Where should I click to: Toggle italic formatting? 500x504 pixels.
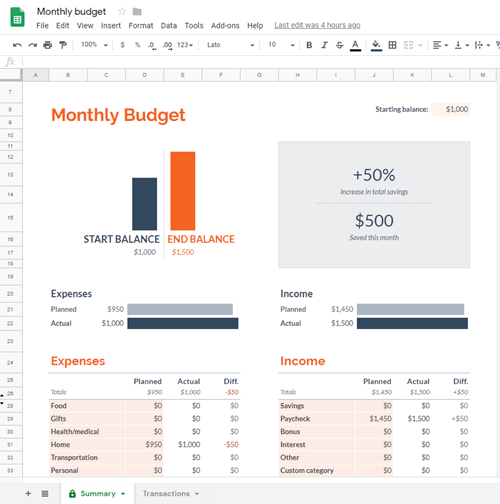[x=324, y=45]
